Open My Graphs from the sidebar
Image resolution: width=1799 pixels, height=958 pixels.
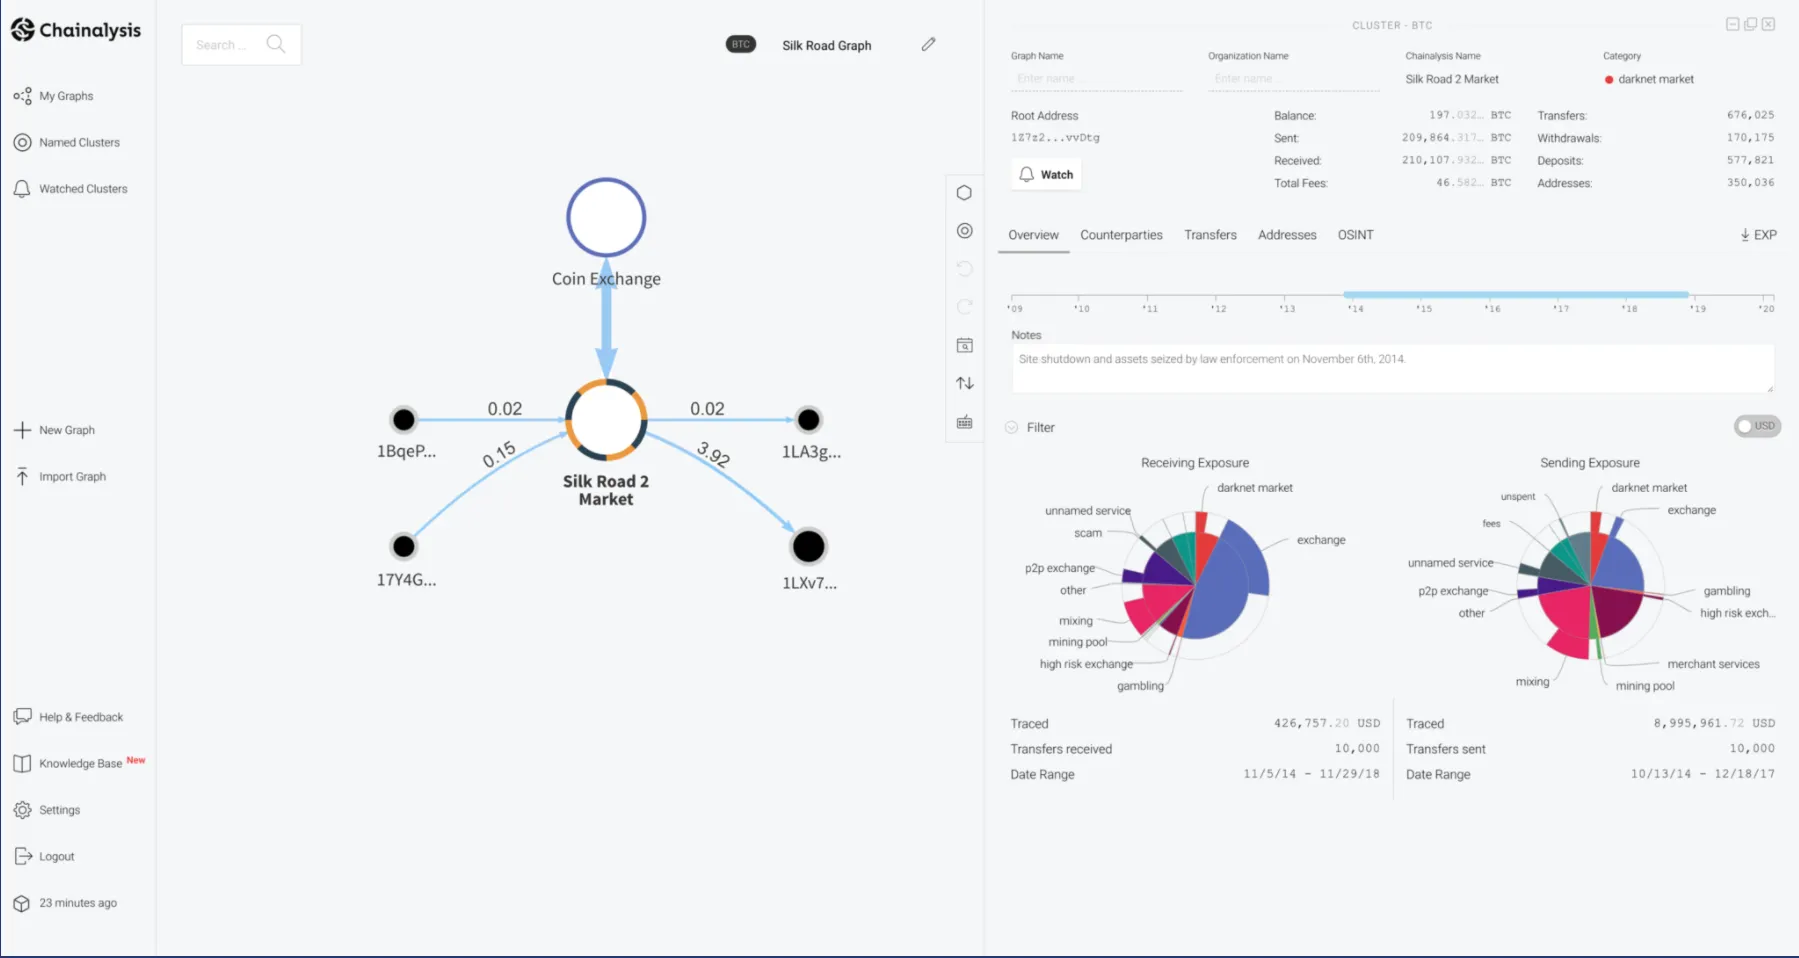click(x=66, y=95)
